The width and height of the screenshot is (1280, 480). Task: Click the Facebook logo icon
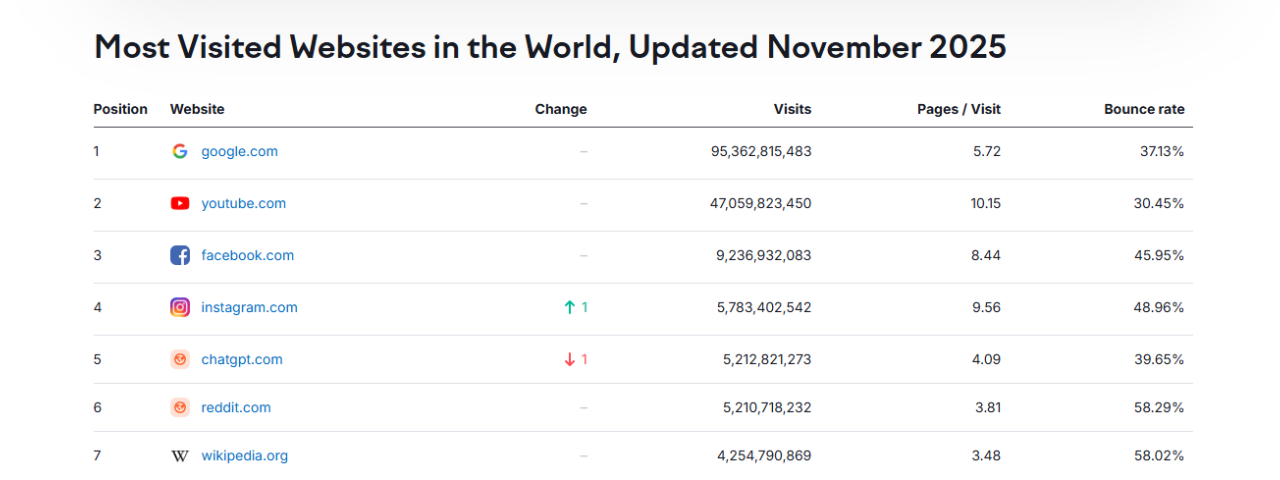tap(180, 255)
